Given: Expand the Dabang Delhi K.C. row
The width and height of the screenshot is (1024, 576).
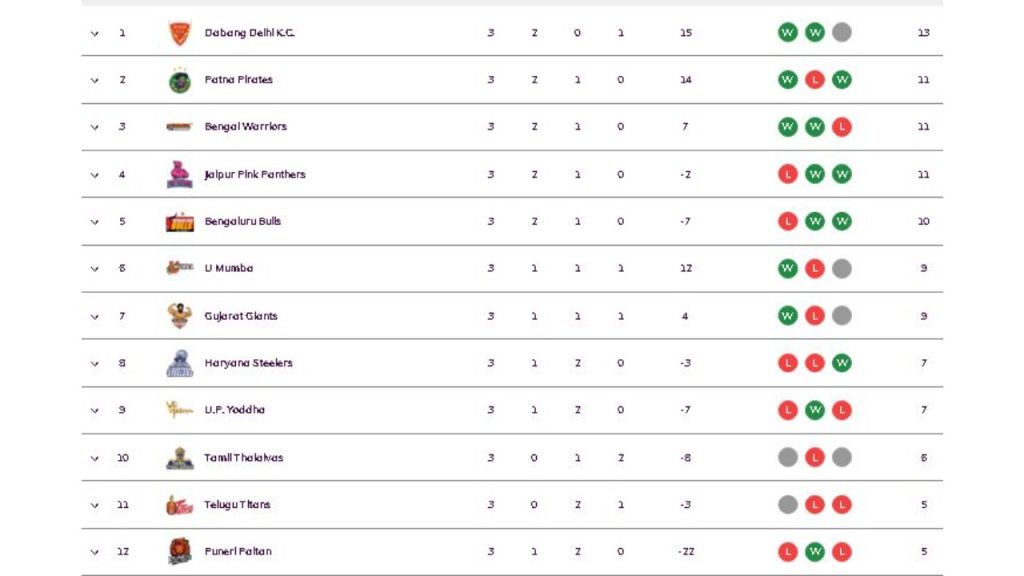Looking at the screenshot, I should point(95,33).
